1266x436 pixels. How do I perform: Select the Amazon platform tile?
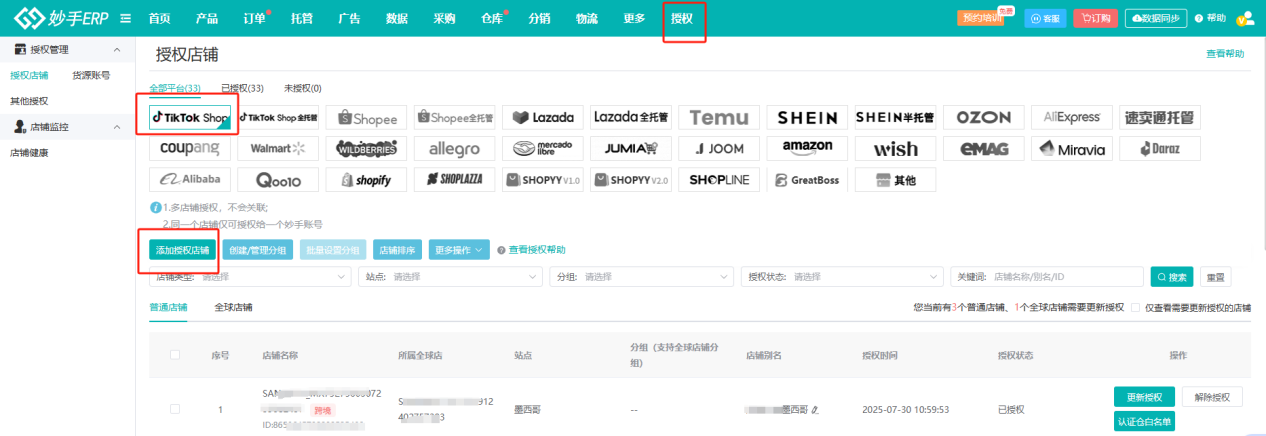point(806,149)
